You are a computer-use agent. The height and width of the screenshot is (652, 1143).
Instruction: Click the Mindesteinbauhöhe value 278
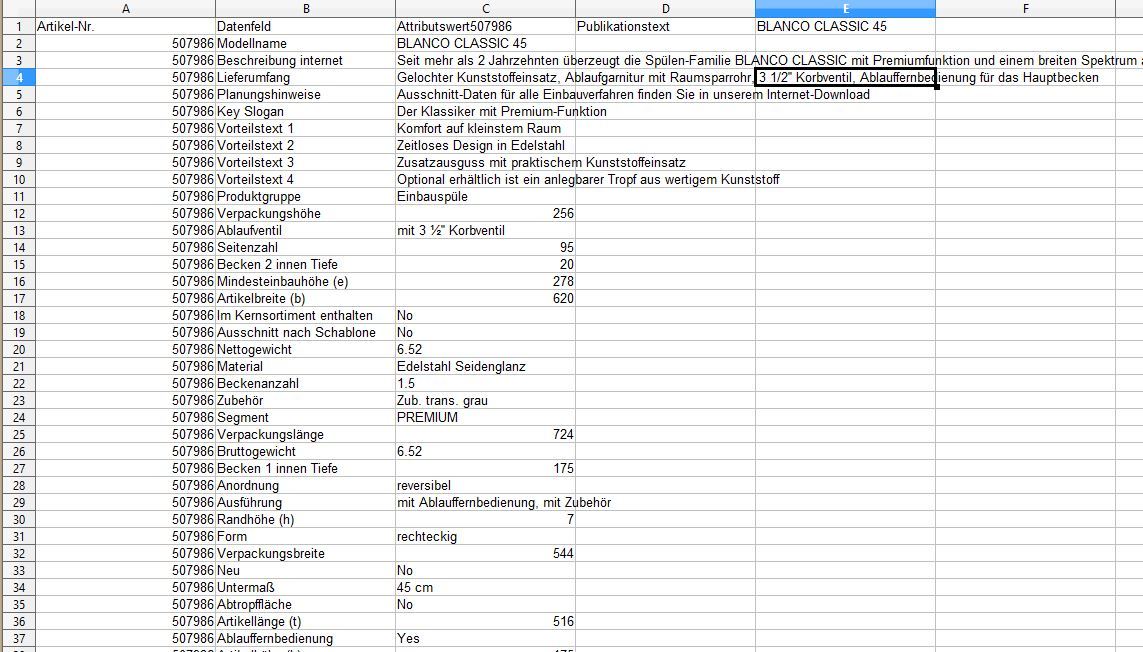click(x=485, y=282)
